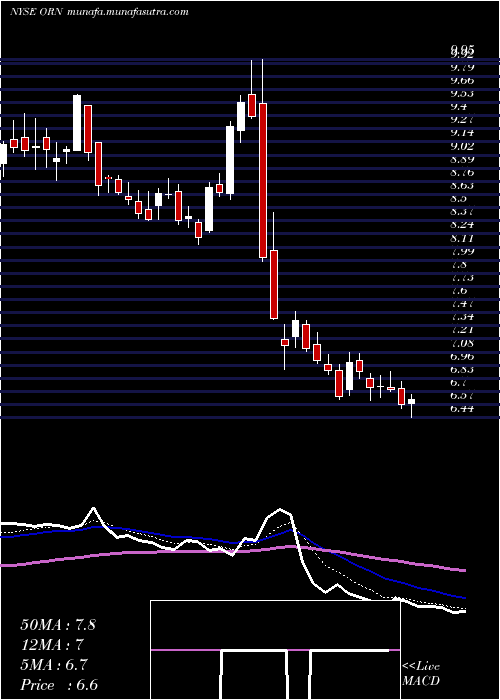Click the 50MA : 7.8 readout

(x=58, y=625)
